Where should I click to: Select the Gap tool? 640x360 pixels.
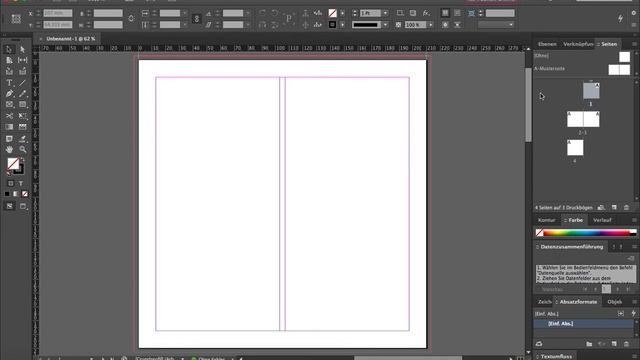pyautogui.click(x=22, y=60)
